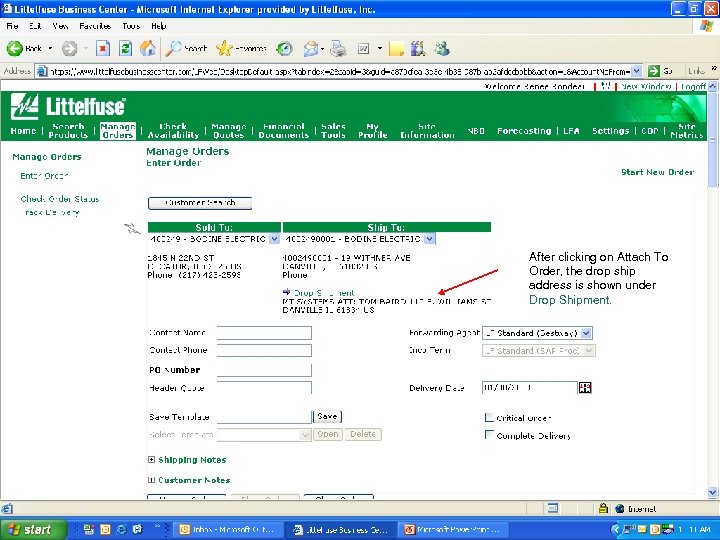This screenshot has height=540, width=720.
Task: Click the Save template button
Action: click(x=327, y=416)
